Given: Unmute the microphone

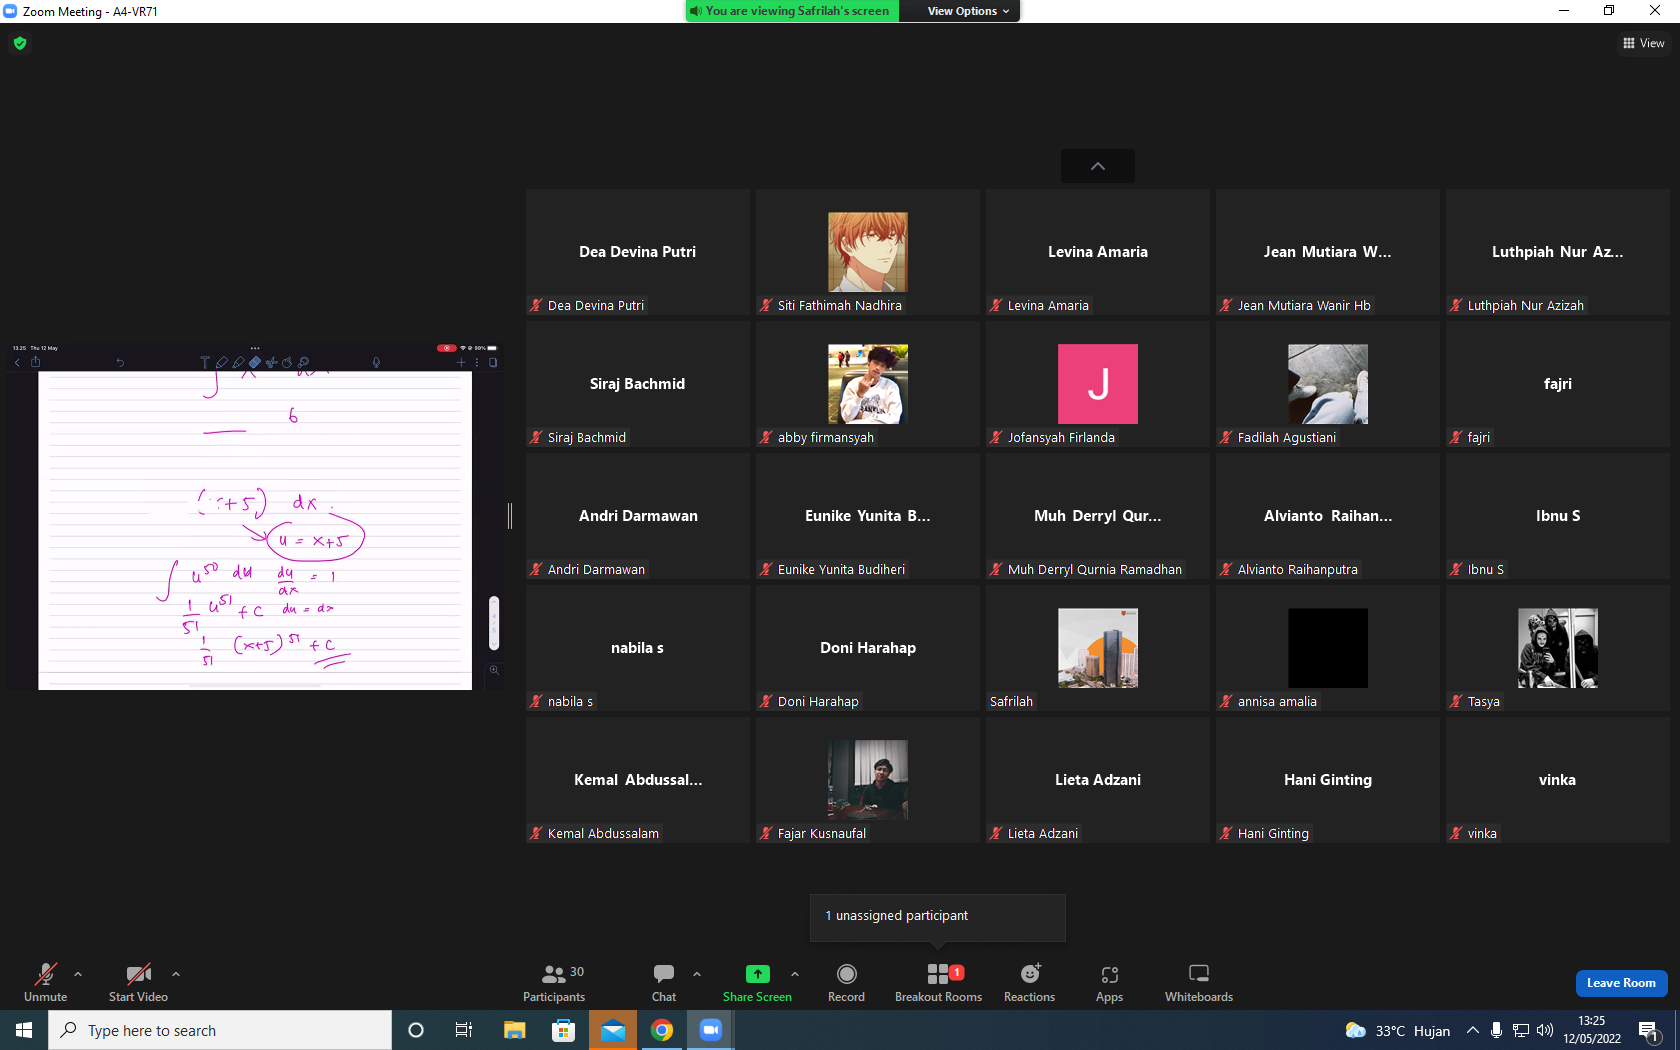Looking at the screenshot, I should pyautogui.click(x=46, y=983).
